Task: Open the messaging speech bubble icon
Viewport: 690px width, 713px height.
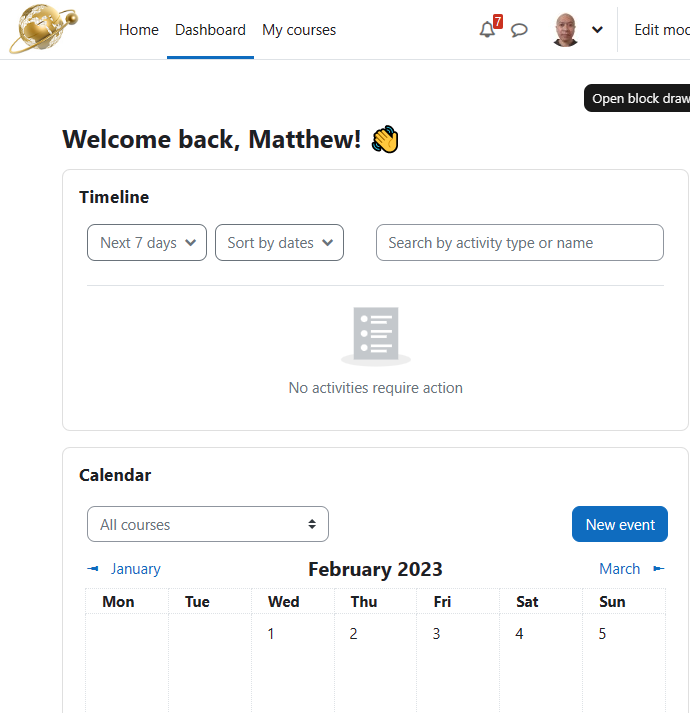Action: (x=519, y=30)
